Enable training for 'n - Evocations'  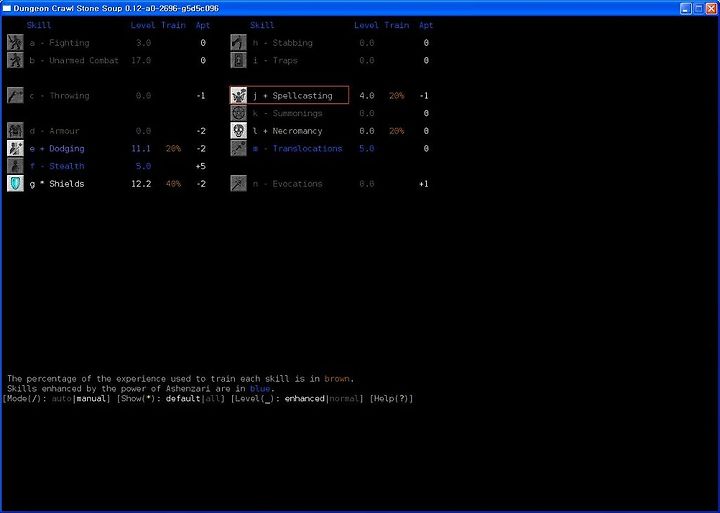(x=287, y=184)
